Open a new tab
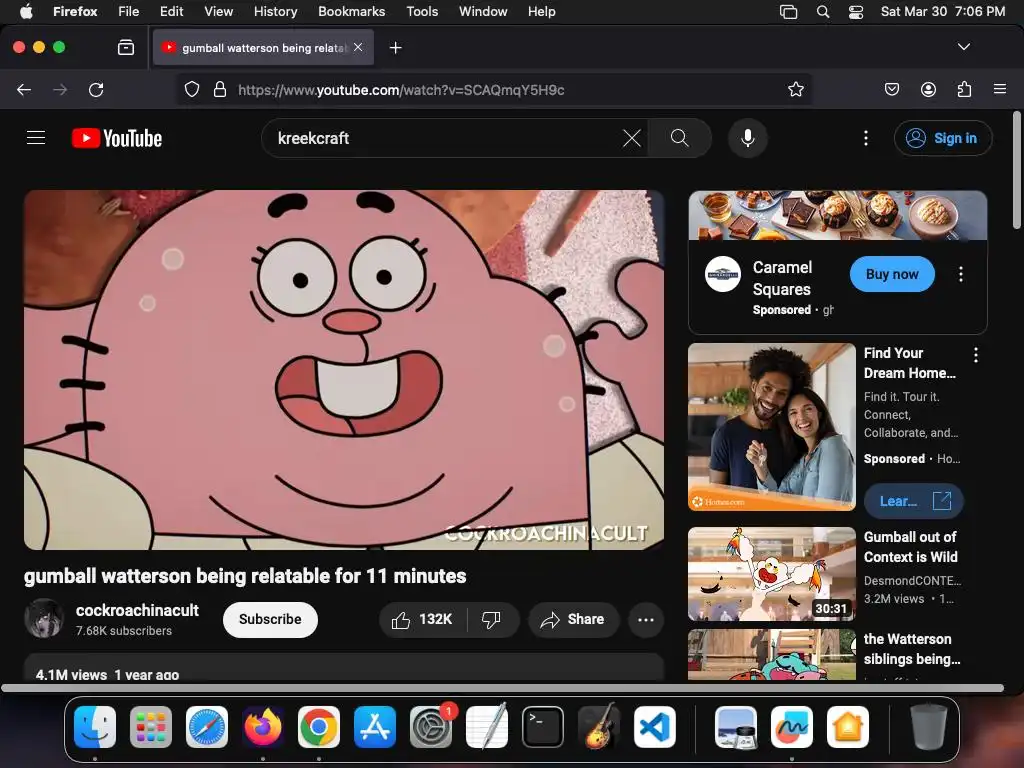1024x768 pixels. pyautogui.click(x=395, y=48)
